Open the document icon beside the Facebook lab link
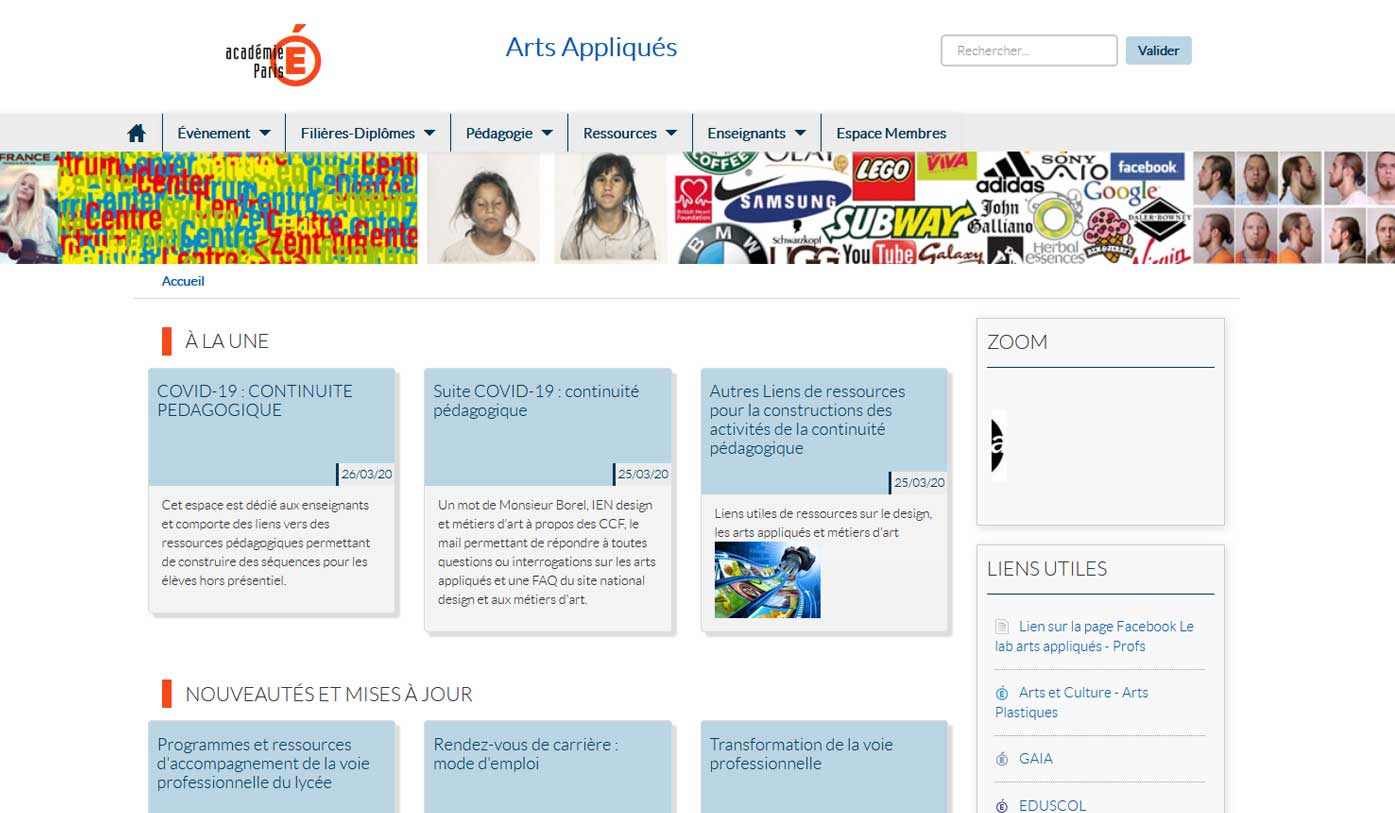 1002,627
